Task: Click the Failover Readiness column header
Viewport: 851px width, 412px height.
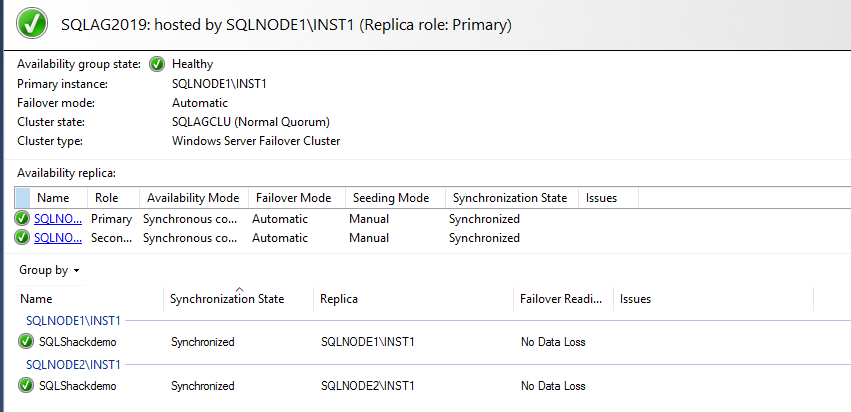Action: point(561,299)
